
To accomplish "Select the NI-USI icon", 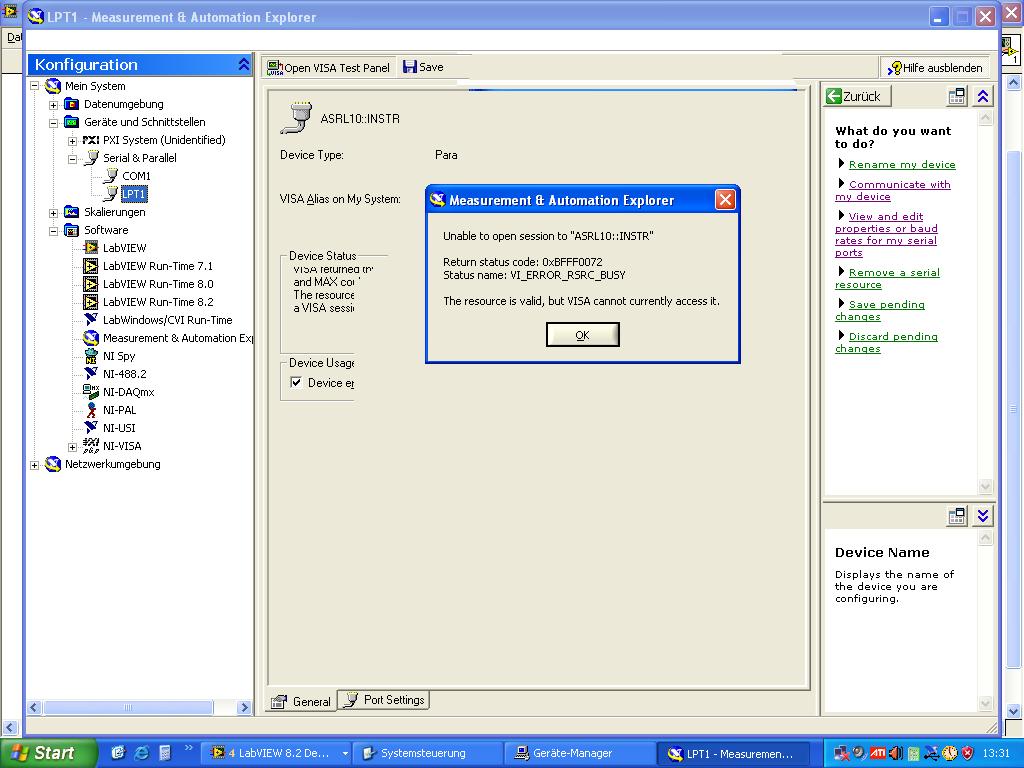I will [91, 427].
